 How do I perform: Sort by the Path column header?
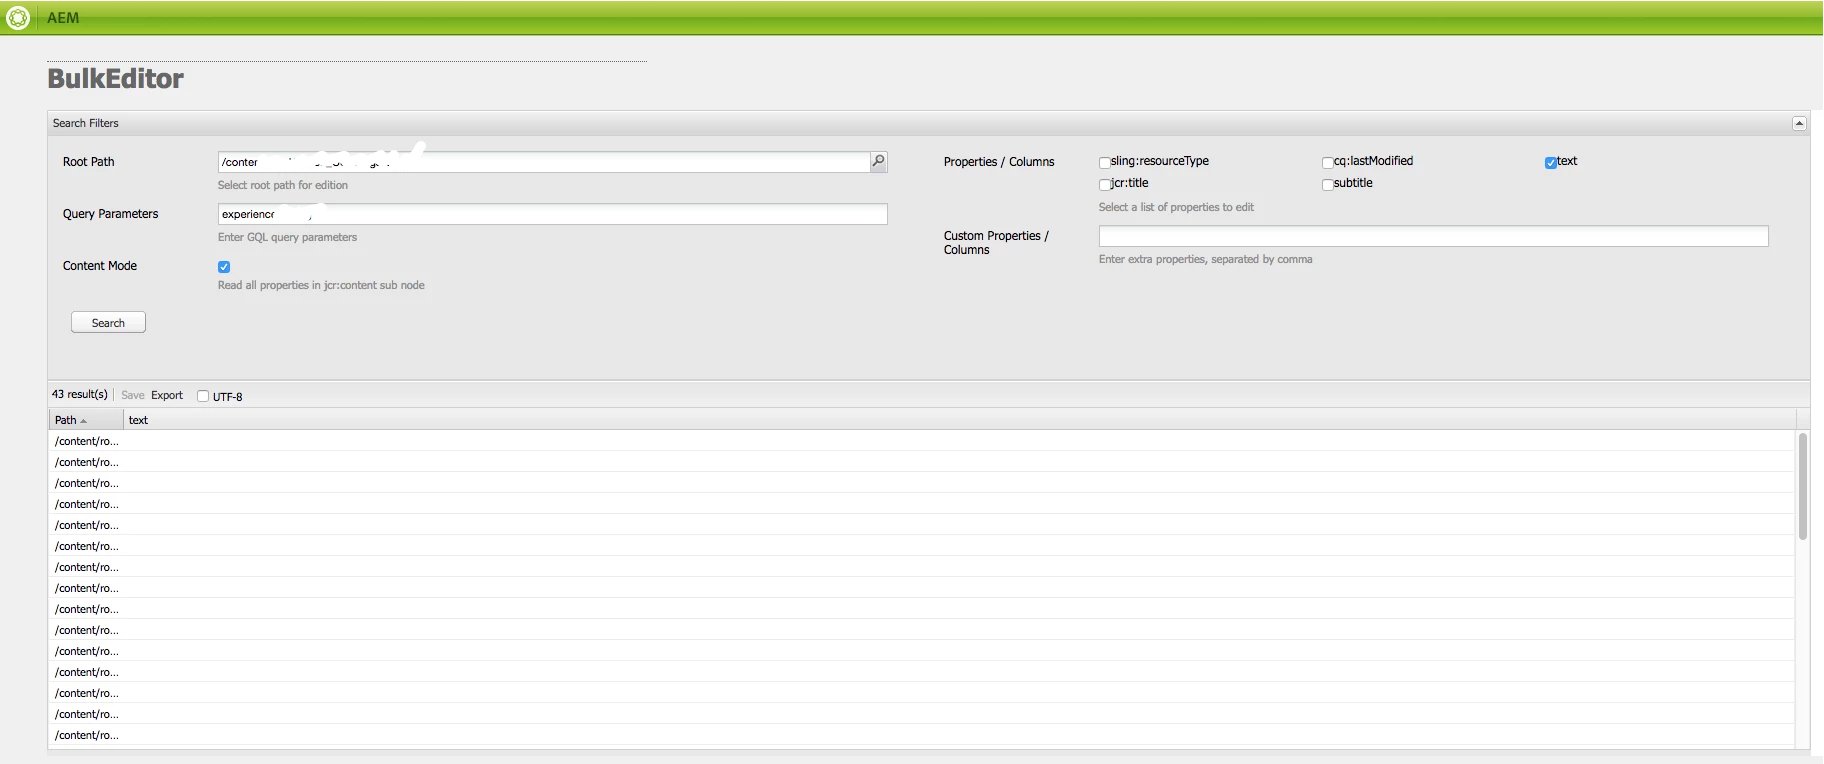click(86, 420)
